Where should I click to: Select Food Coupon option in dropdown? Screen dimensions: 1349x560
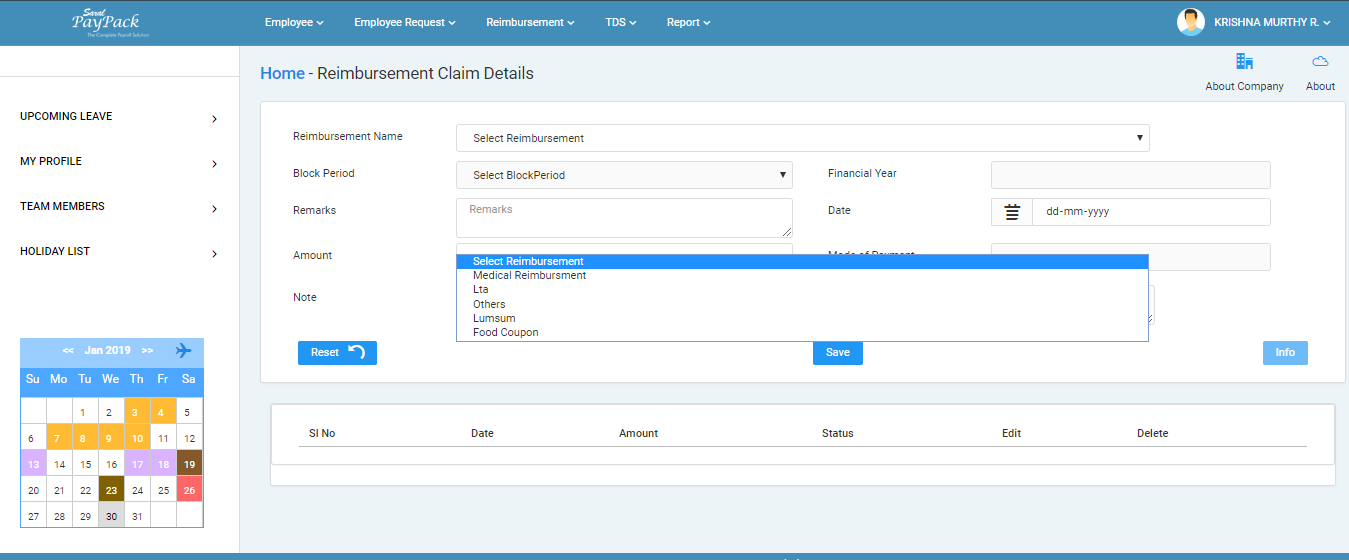[505, 332]
